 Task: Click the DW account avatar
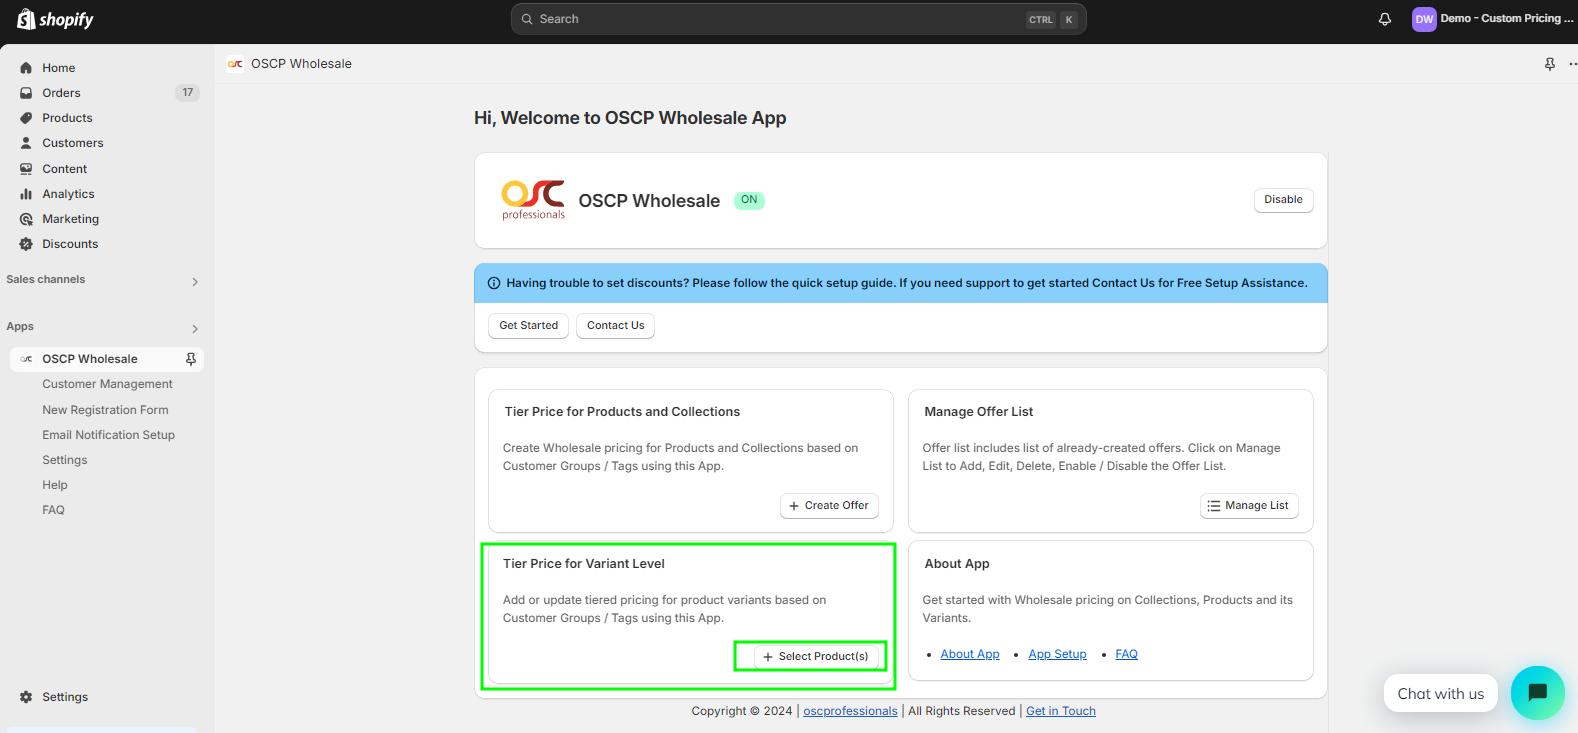[1424, 19]
